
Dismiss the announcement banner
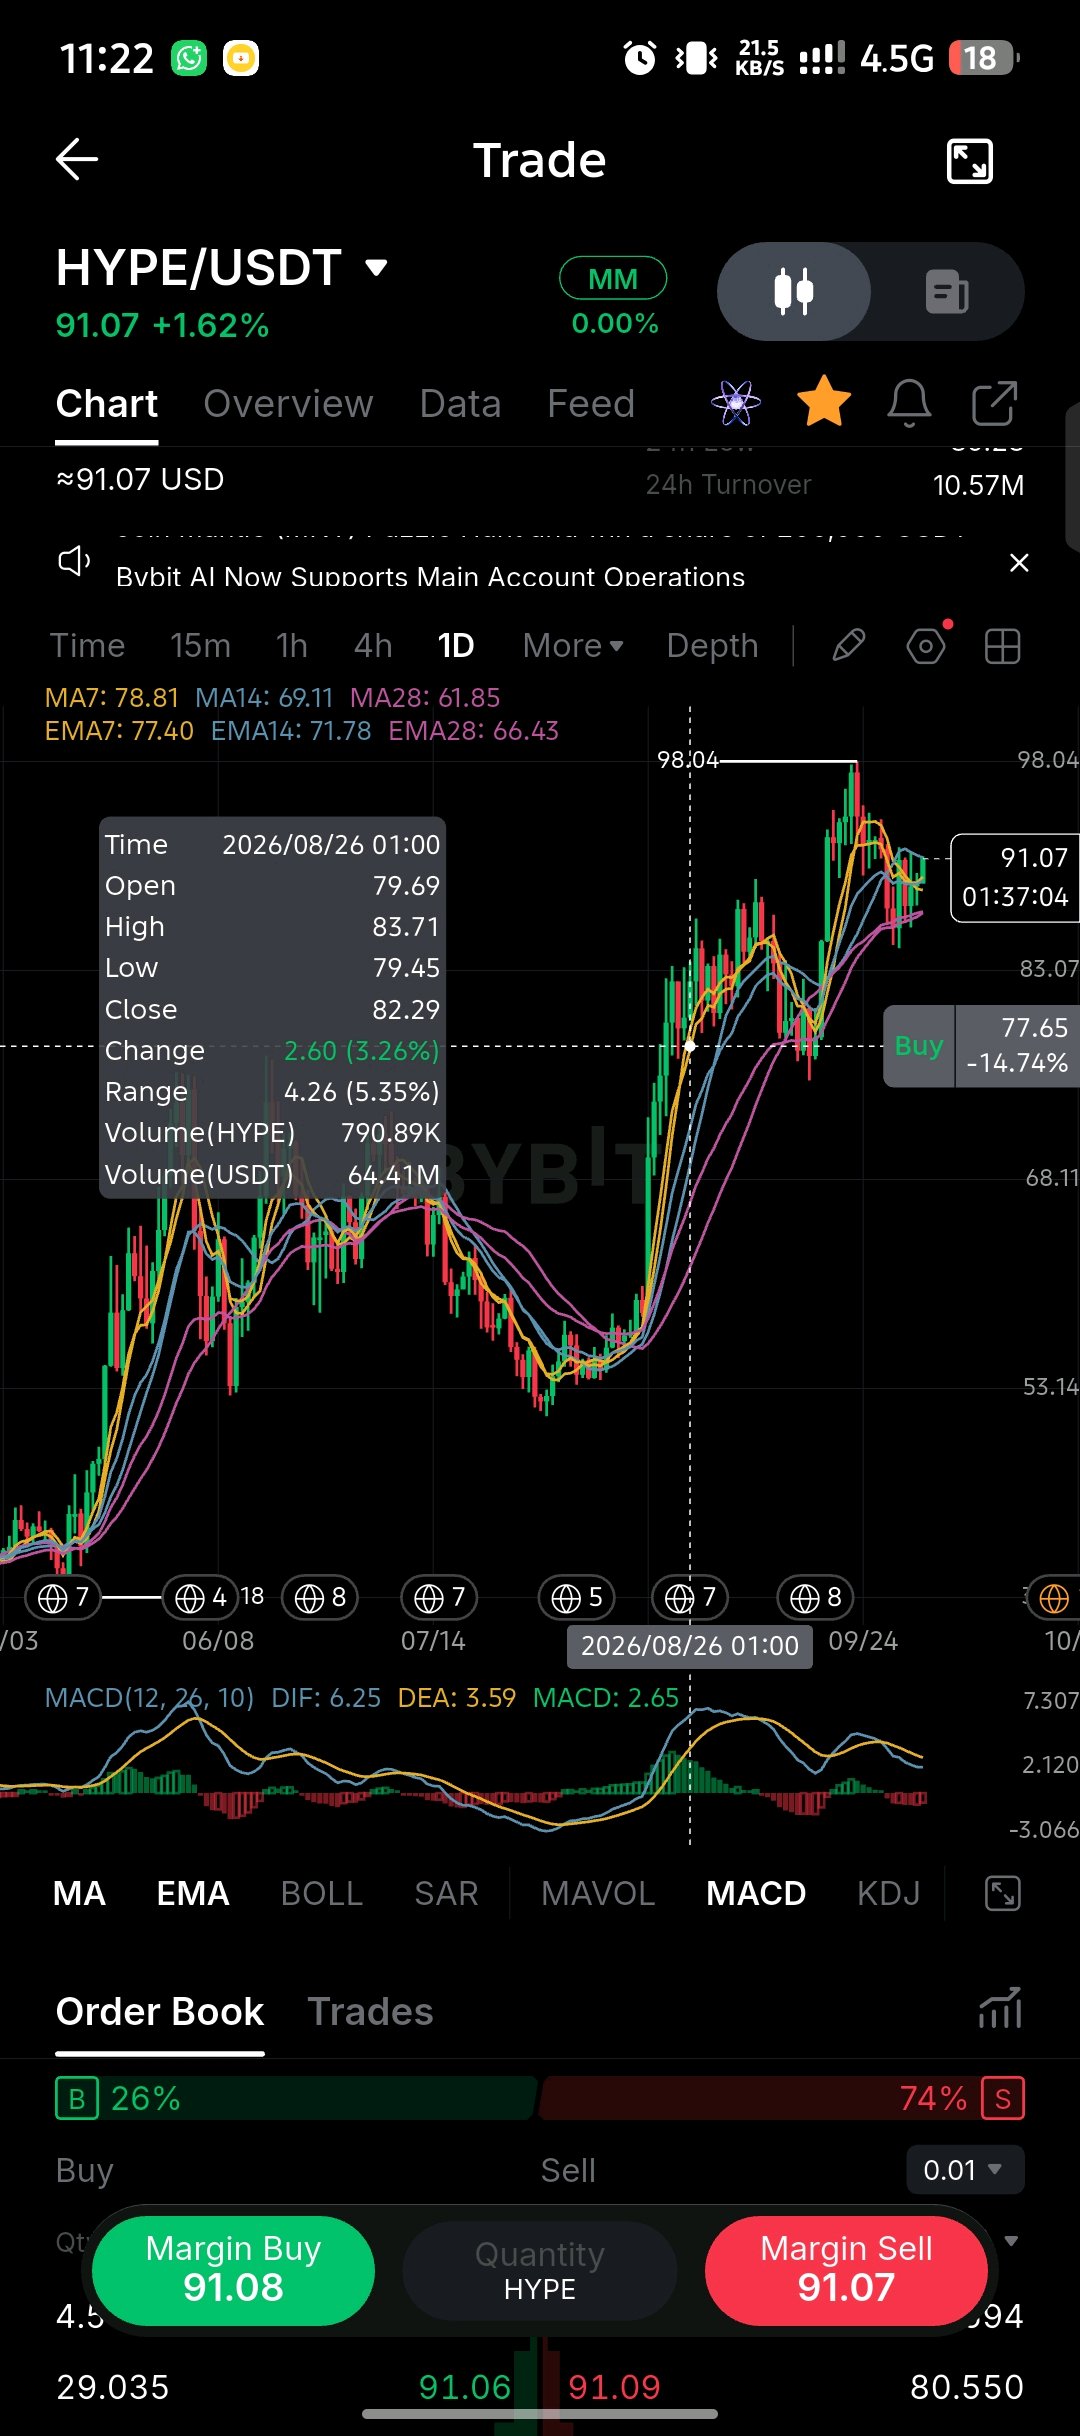click(x=1019, y=563)
